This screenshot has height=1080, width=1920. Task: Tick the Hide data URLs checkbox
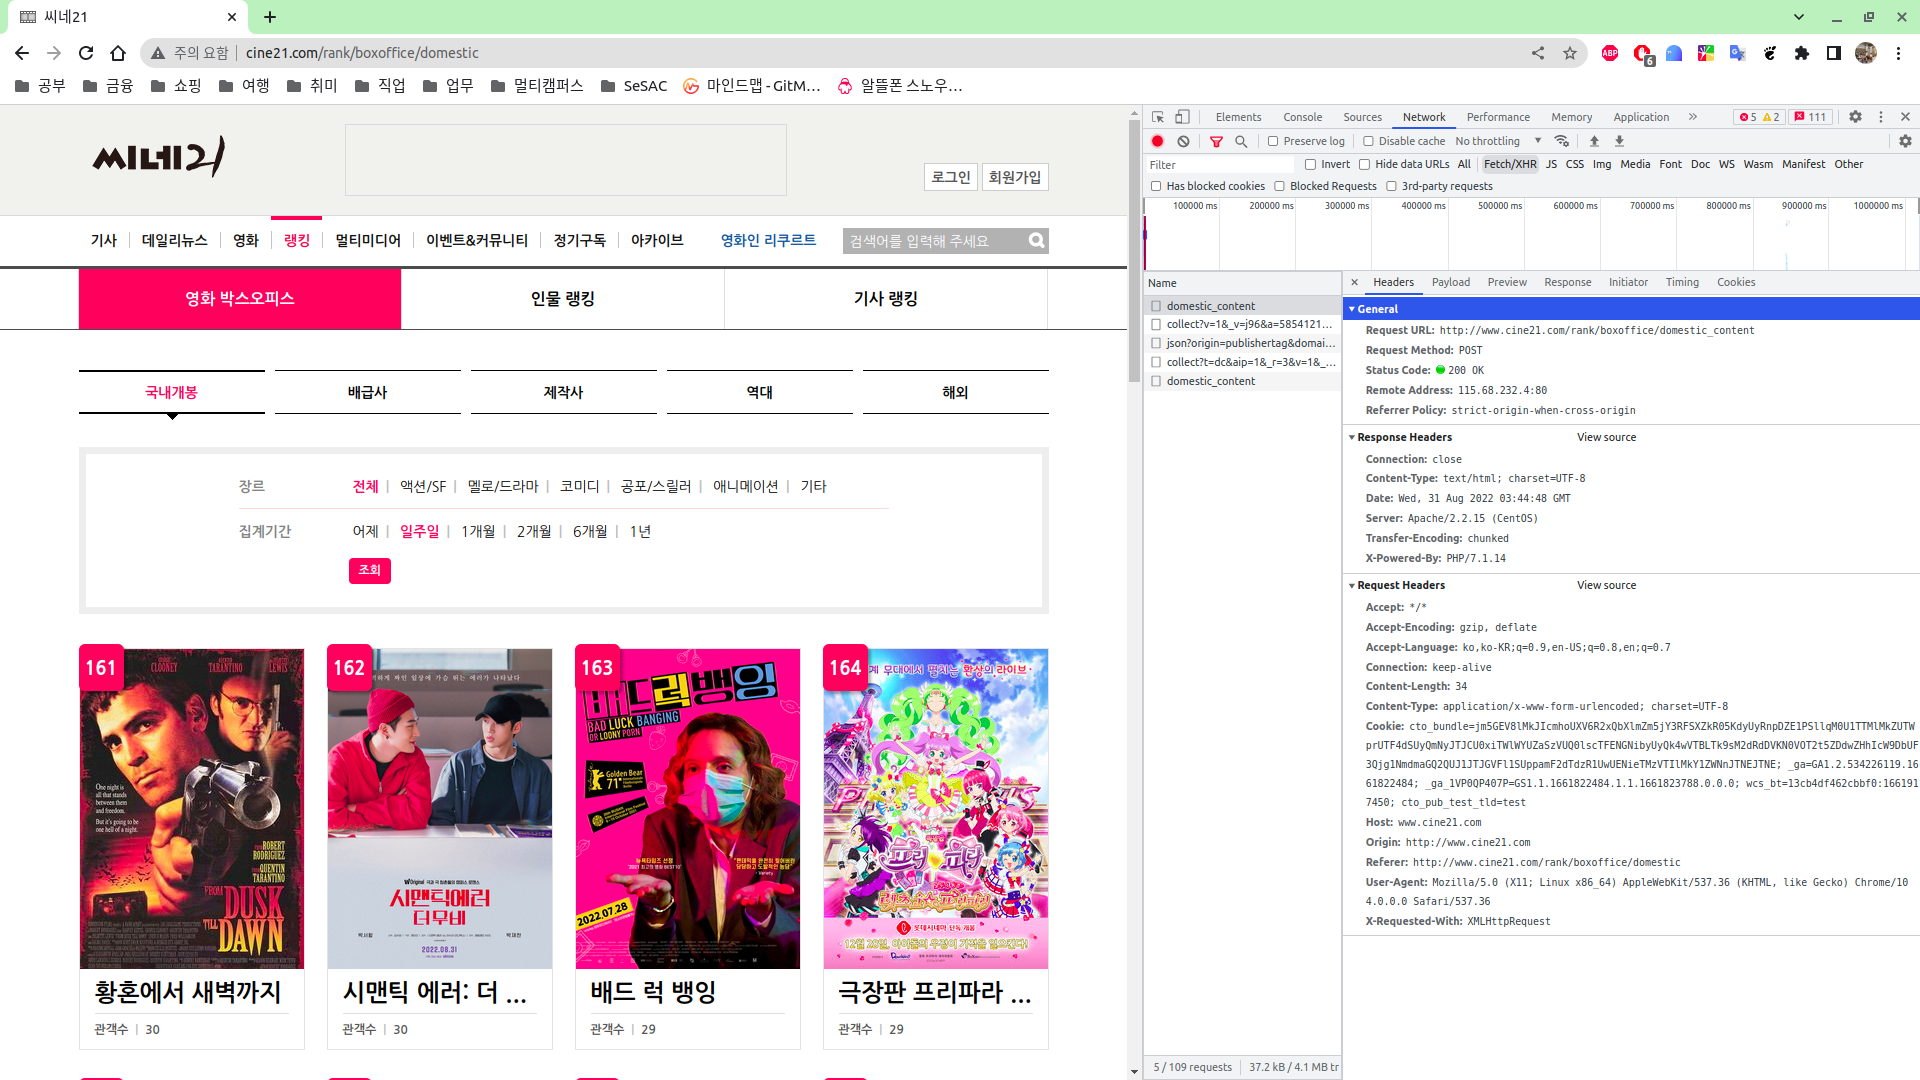(x=1364, y=164)
